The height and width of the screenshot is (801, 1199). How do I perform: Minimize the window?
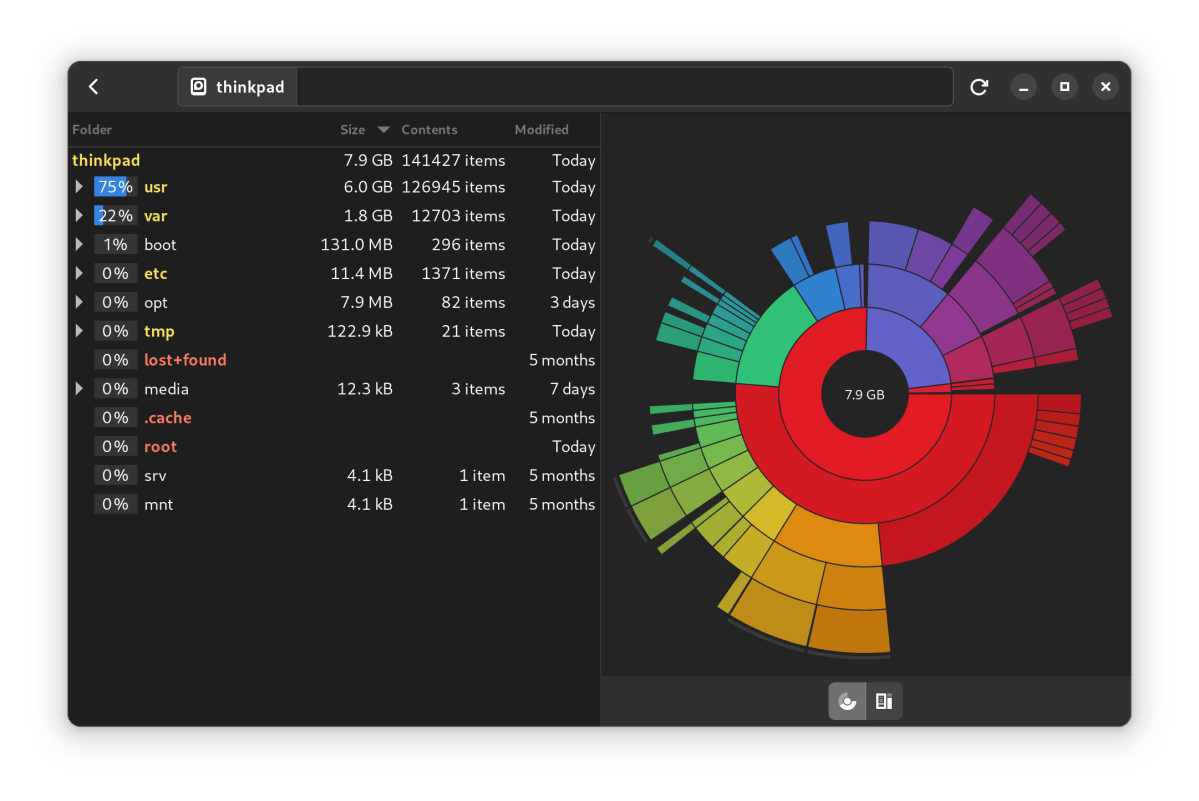(1023, 86)
